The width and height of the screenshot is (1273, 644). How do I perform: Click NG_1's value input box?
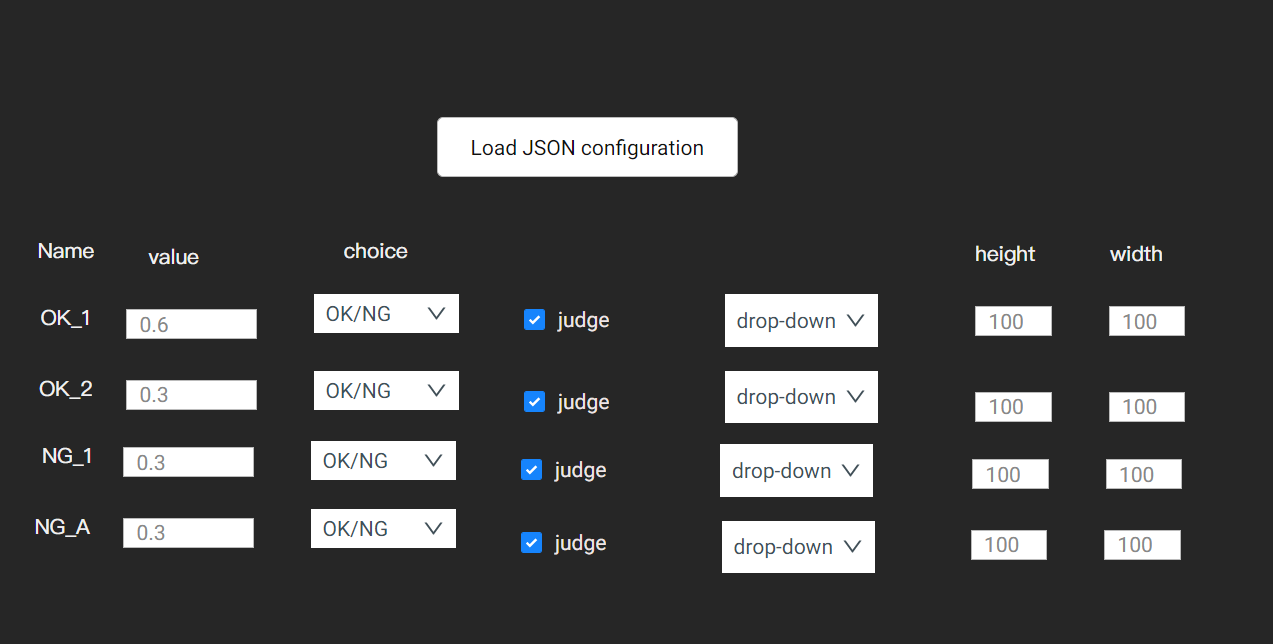coord(188,461)
